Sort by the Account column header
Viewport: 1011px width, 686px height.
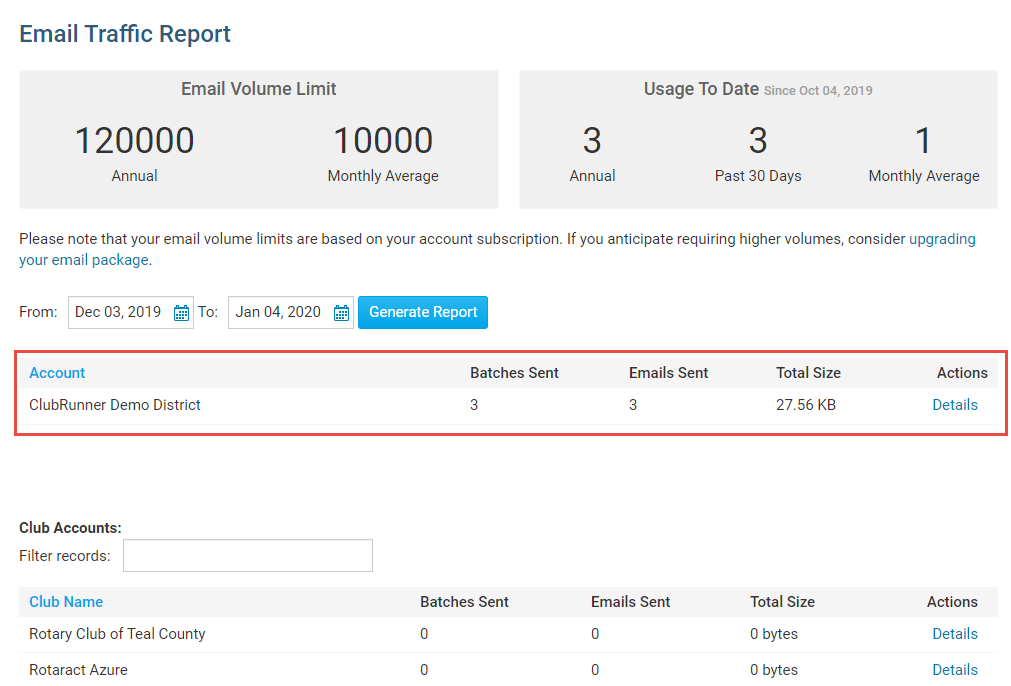click(57, 373)
